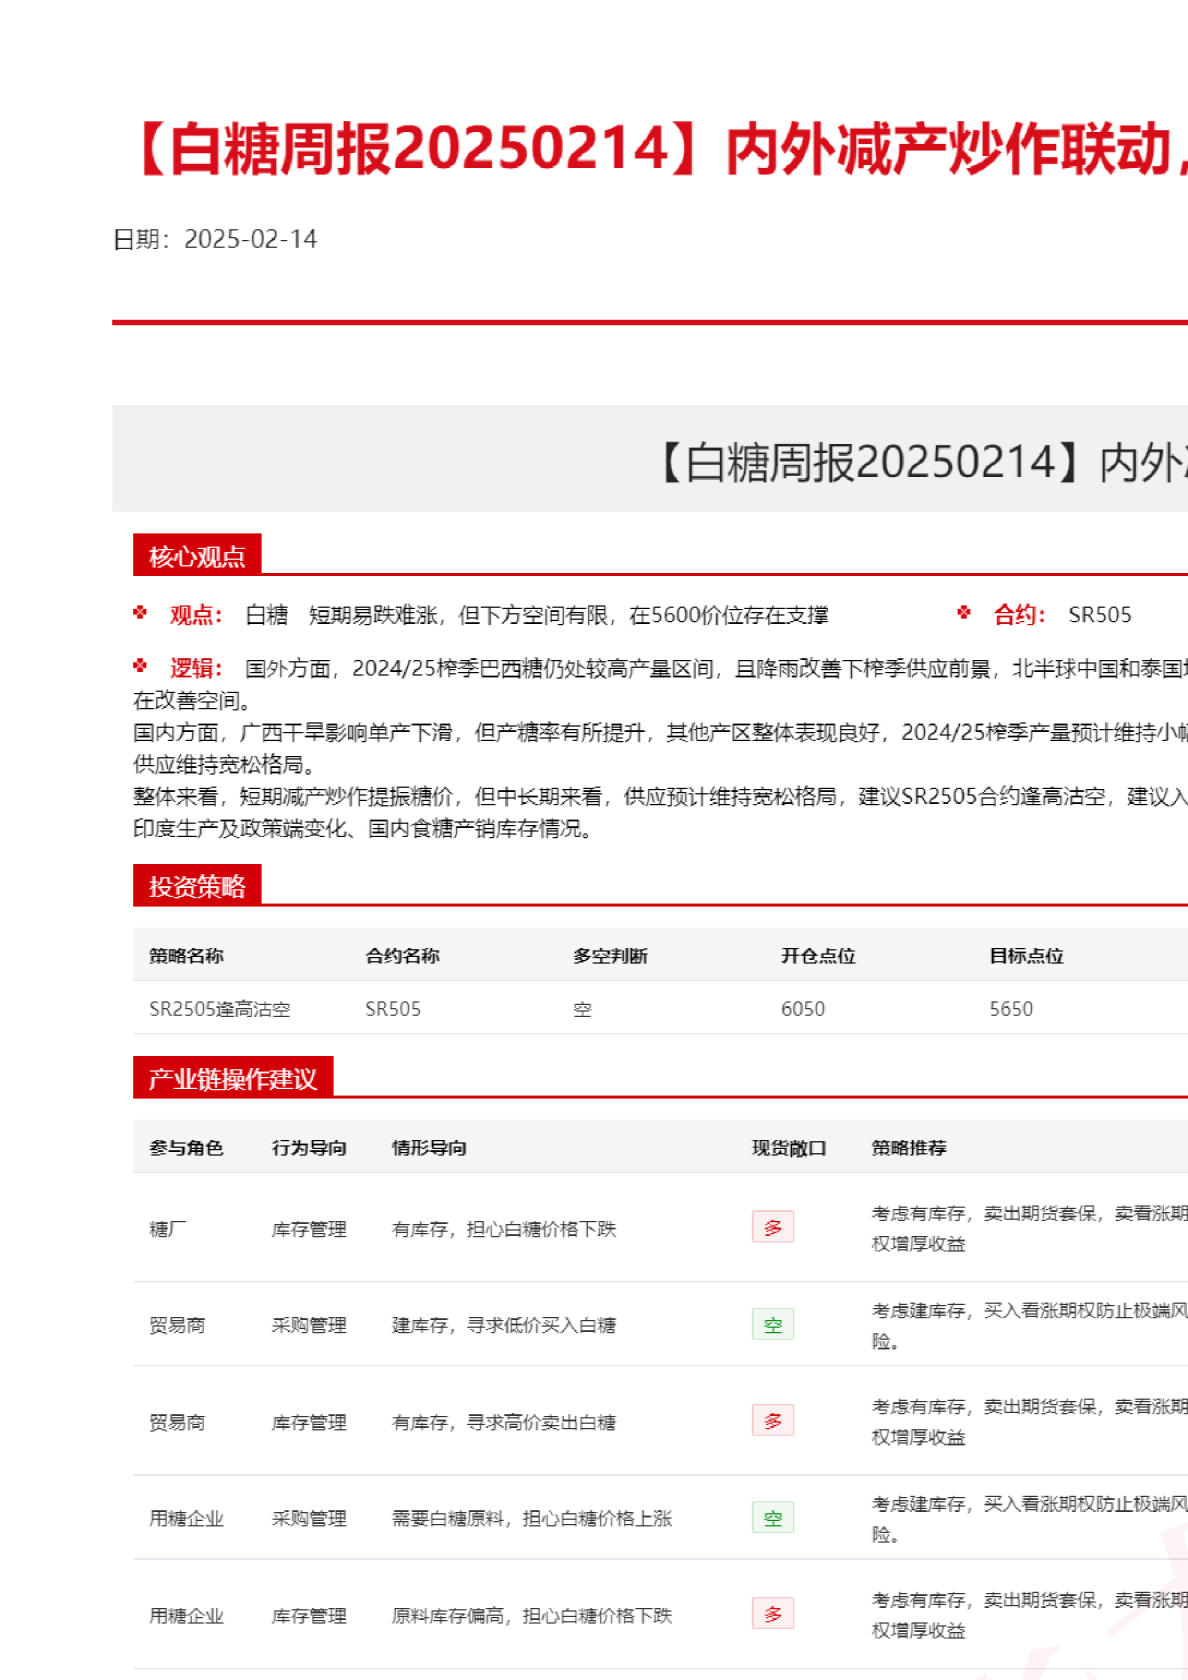
Task: Click the 开仓点位 value 6050
Action: pos(802,1009)
